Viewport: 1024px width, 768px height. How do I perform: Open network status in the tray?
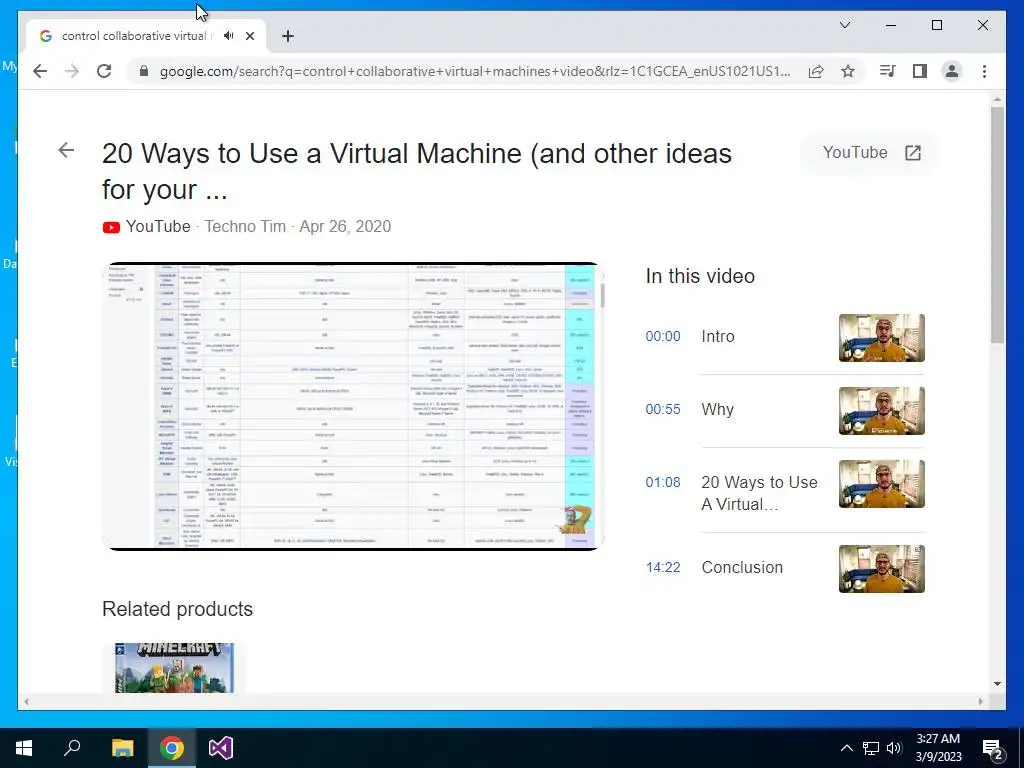click(871, 748)
